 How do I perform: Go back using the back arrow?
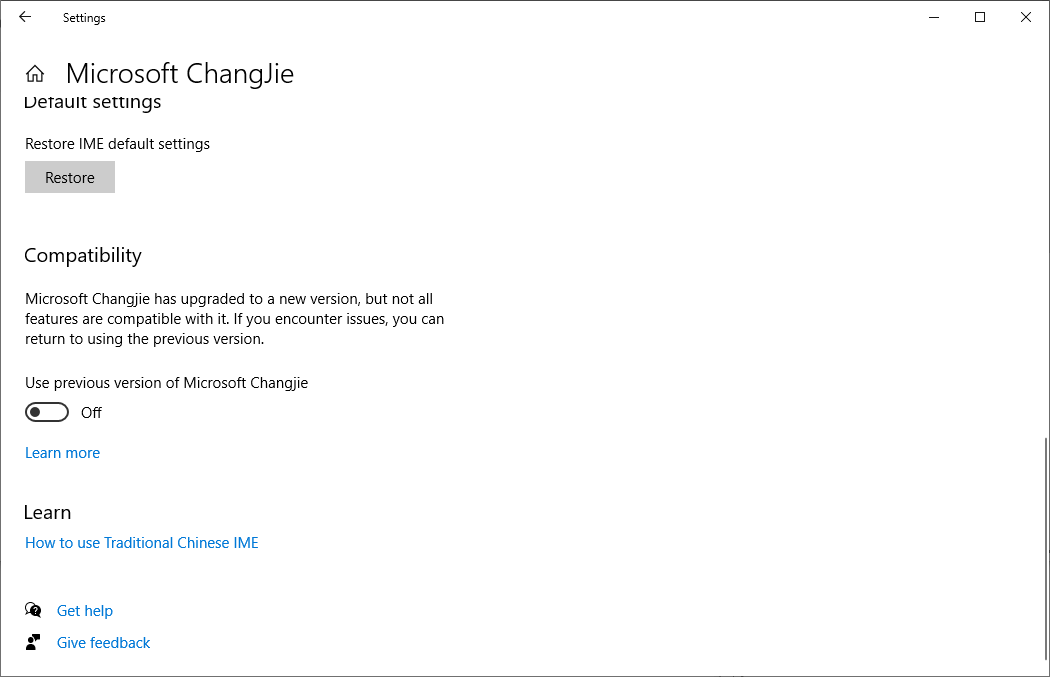pyautogui.click(x=25, y=17)
